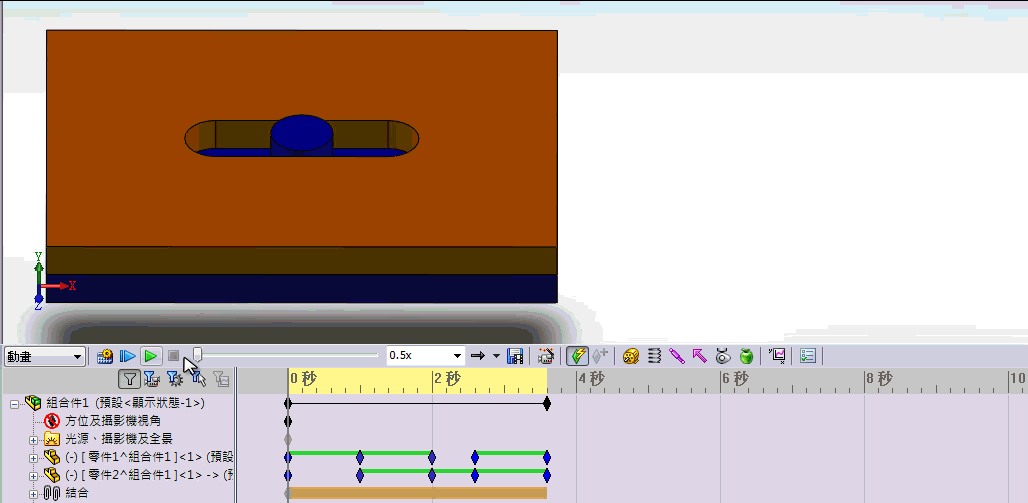1028x503 pixels.
Task: Select 方位及攝影機視角 start key point
Action: click(288, 422)
